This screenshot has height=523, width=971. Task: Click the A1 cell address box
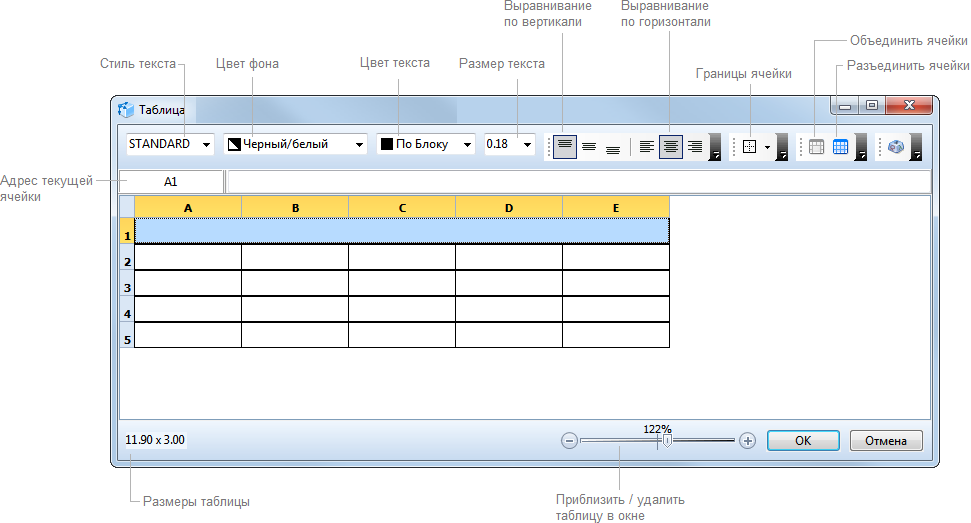[171, 182]
